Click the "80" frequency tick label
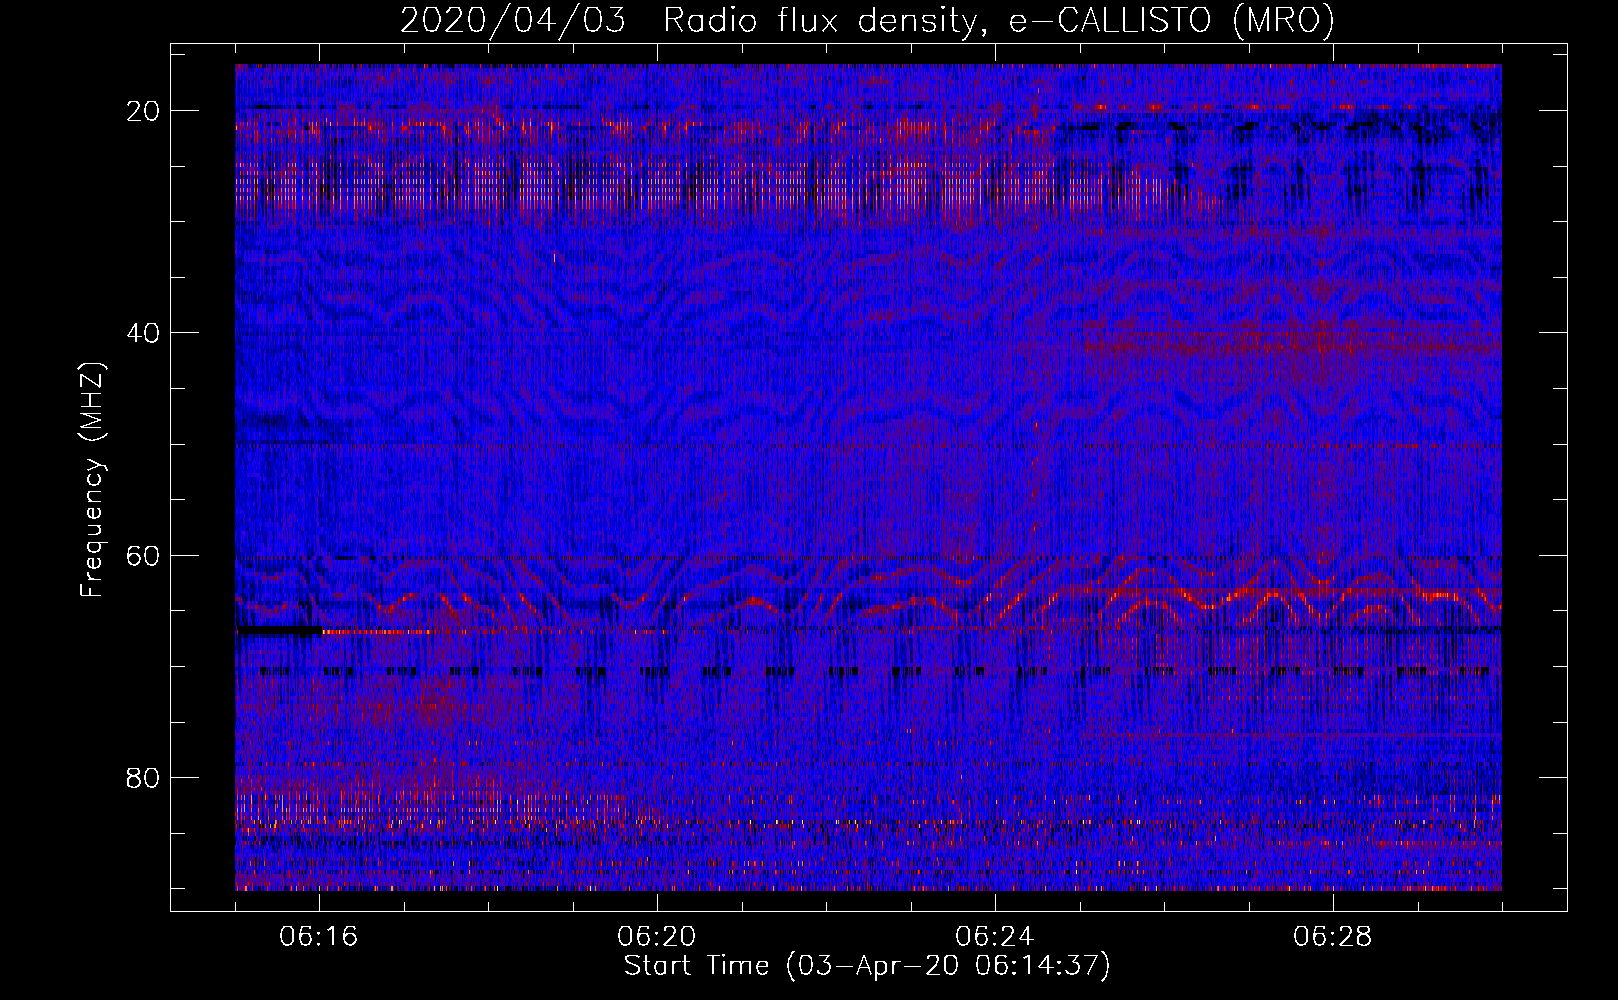Screen dimensions: 1618x1000 143,778
